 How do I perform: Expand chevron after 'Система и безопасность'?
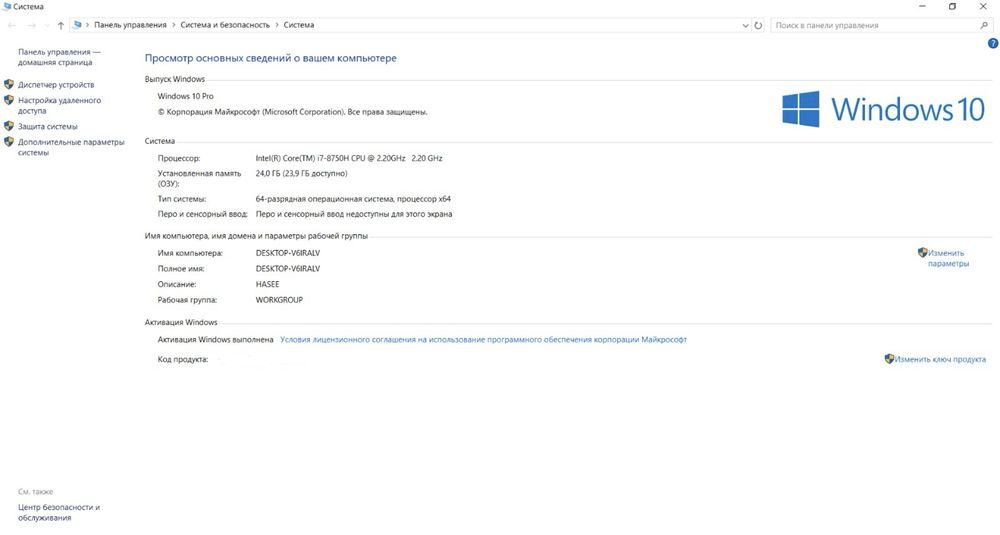point(277,25)
